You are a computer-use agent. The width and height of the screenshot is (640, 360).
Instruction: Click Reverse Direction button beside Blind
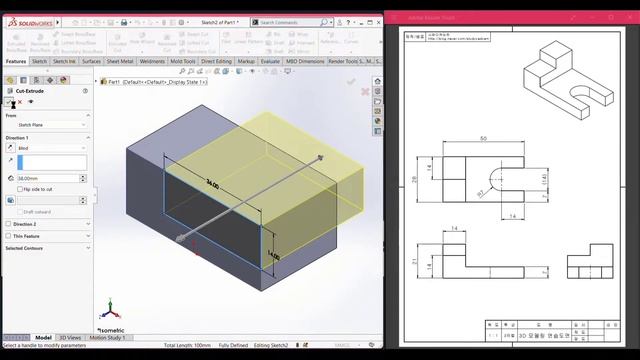[11, 148]
